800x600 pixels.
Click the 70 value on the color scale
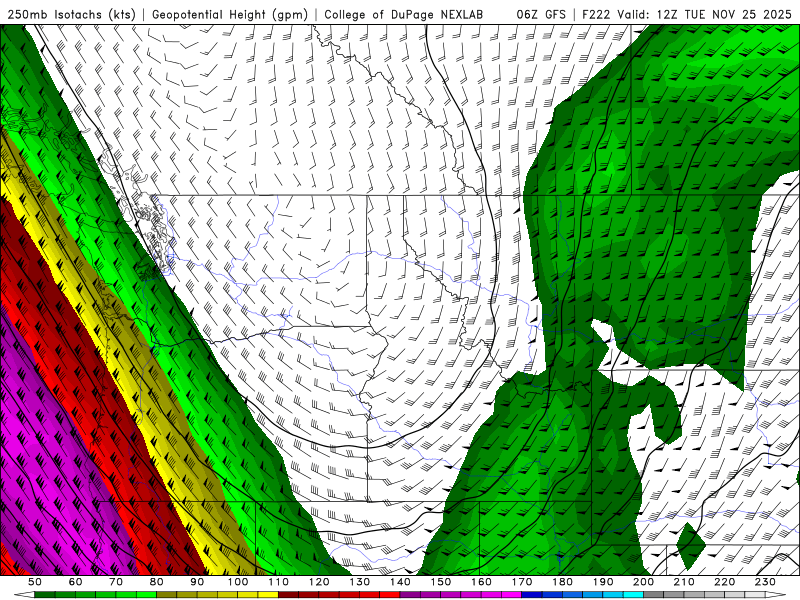[x=116, y=582]
